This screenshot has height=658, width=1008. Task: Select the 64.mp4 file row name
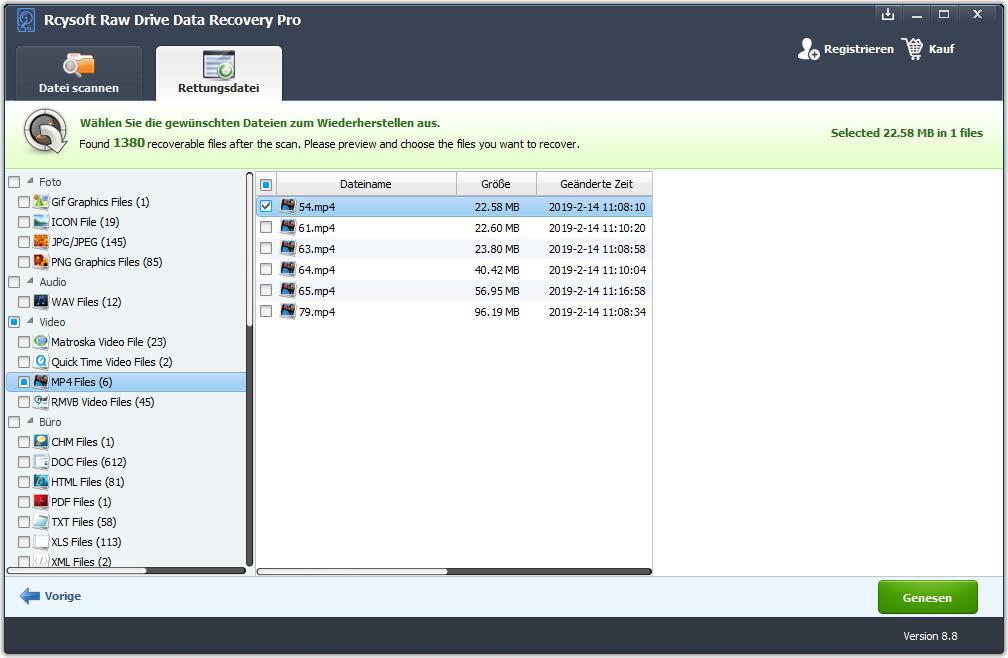316,270
